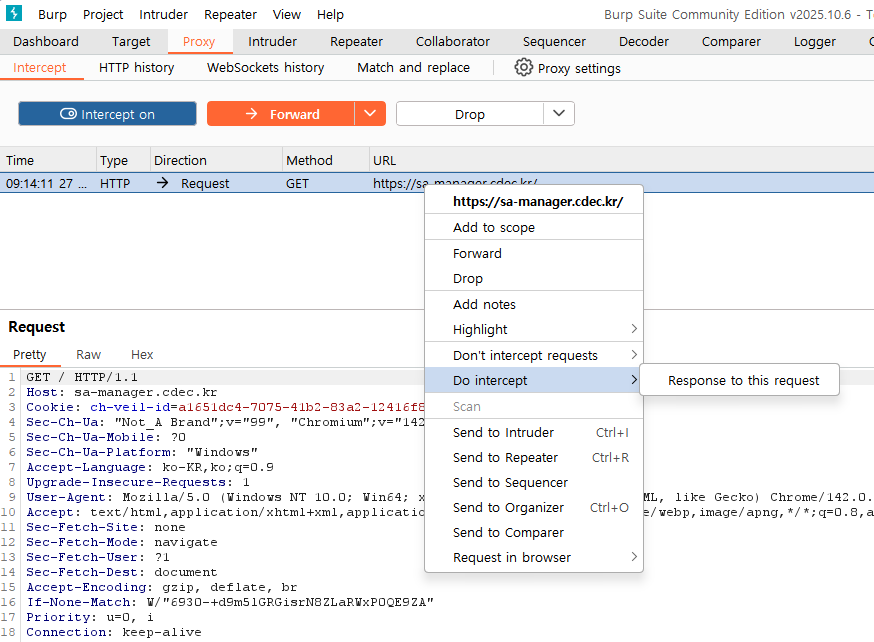This screenshot has height=642, width=874.
Task: Choose Forward in the context menu
Action: [x=534, y=254]
